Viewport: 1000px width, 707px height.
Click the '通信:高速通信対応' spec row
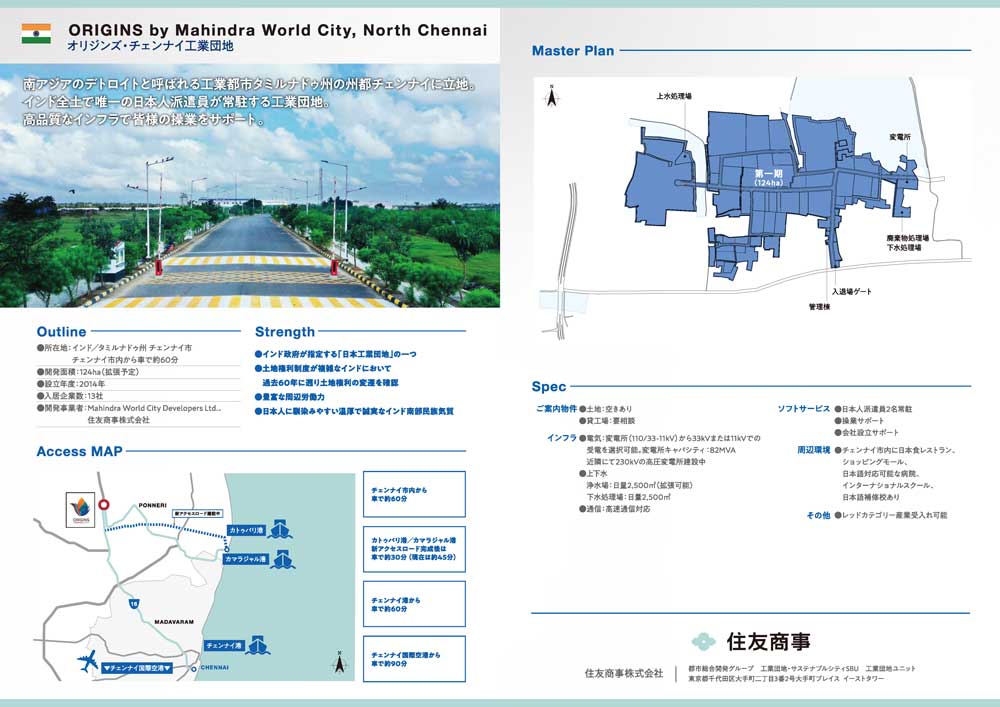[615, 509]
